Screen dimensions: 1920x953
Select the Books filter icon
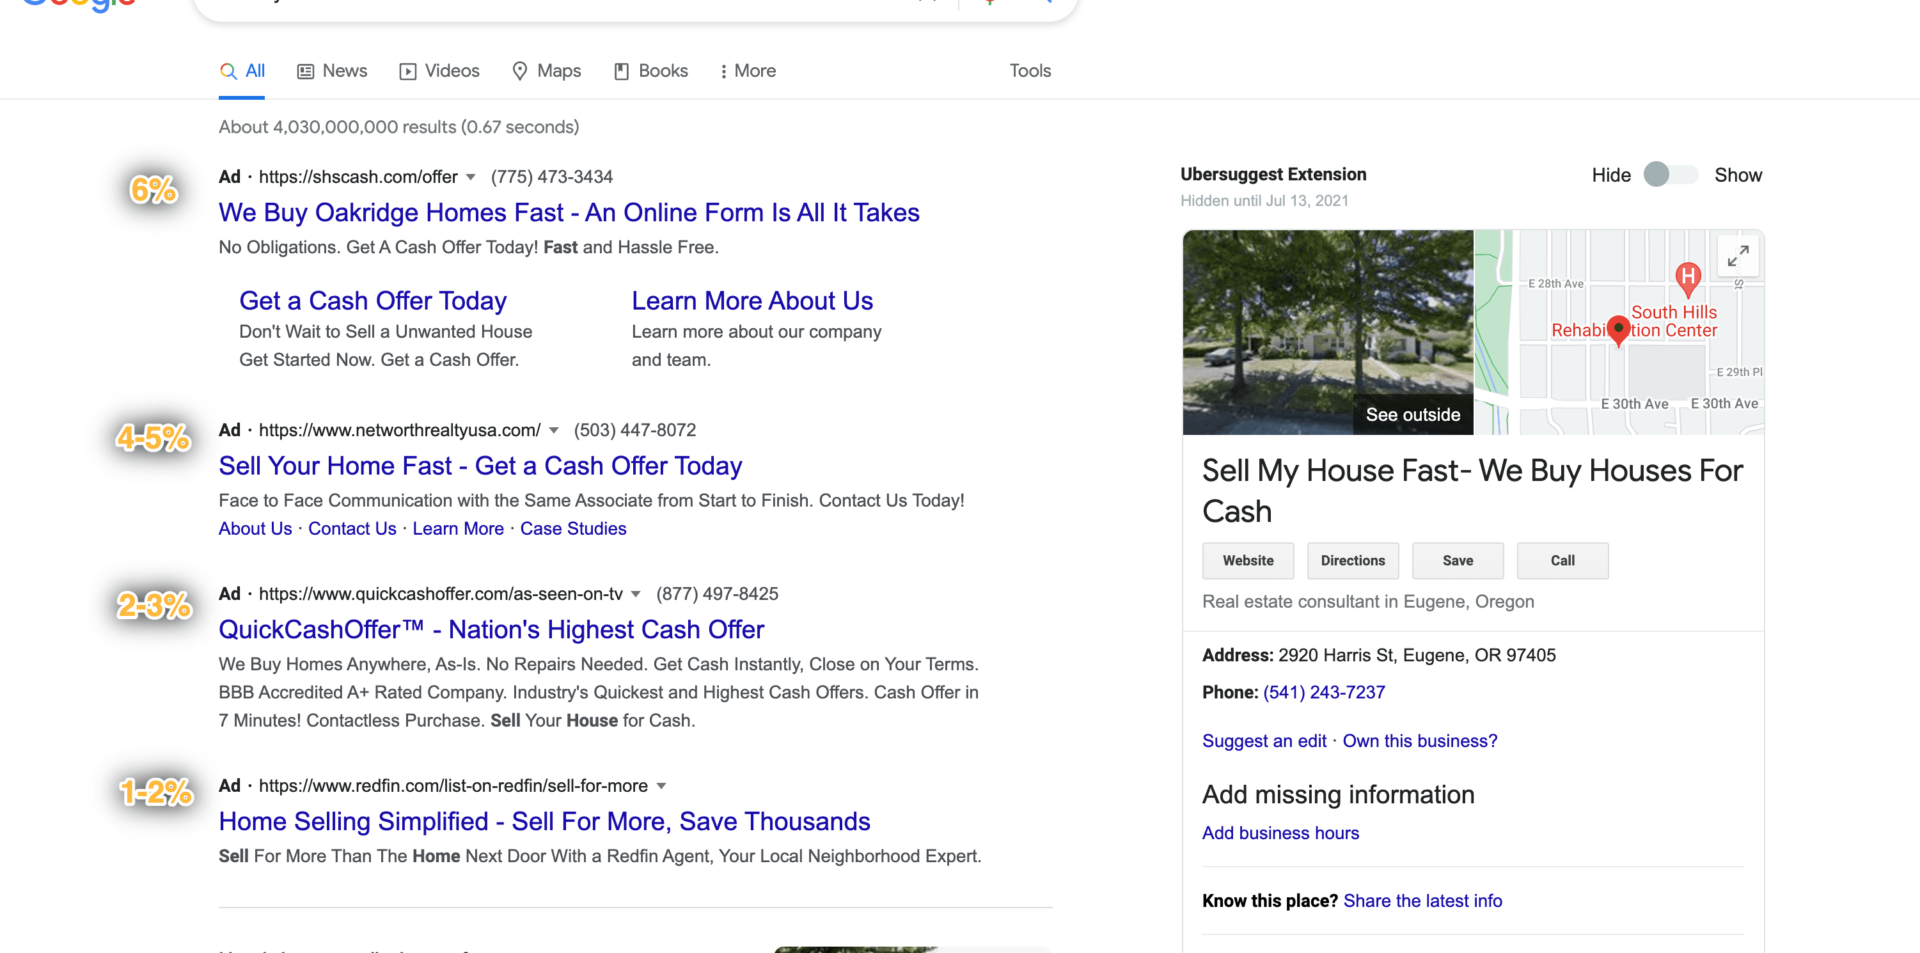tap(621, 71)
